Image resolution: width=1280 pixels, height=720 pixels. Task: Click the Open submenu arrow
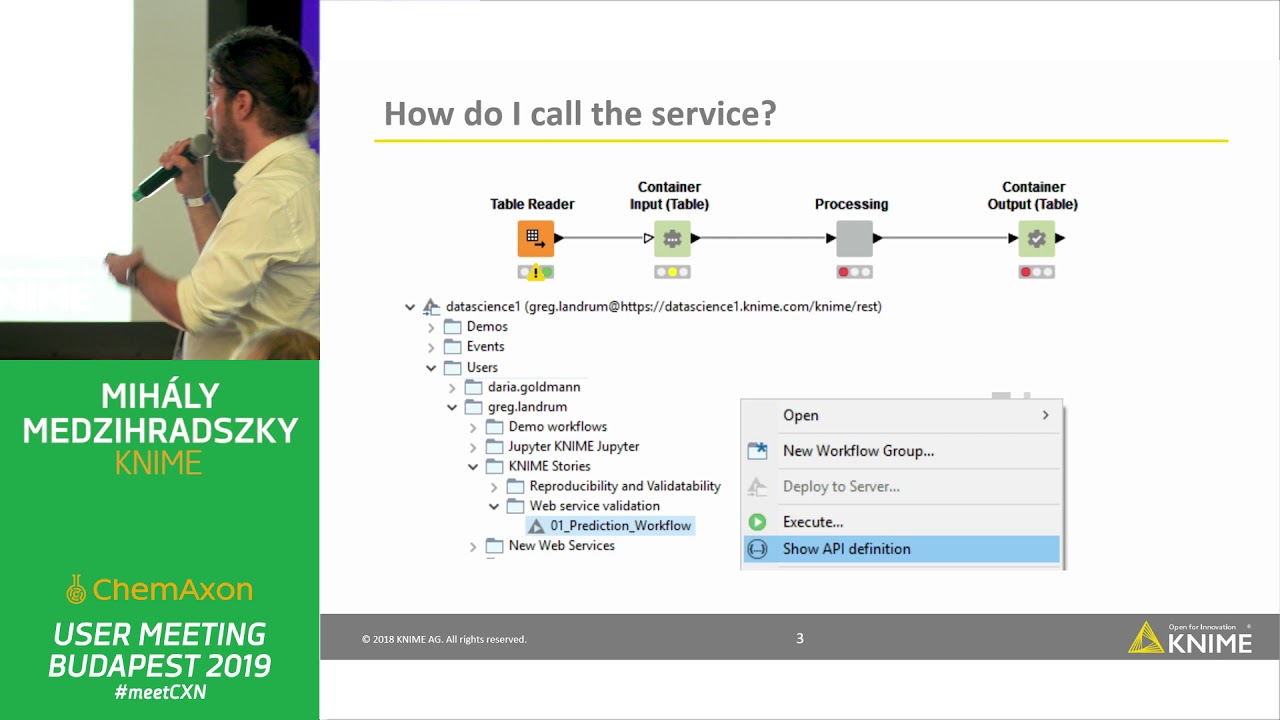click(1046, 415)
